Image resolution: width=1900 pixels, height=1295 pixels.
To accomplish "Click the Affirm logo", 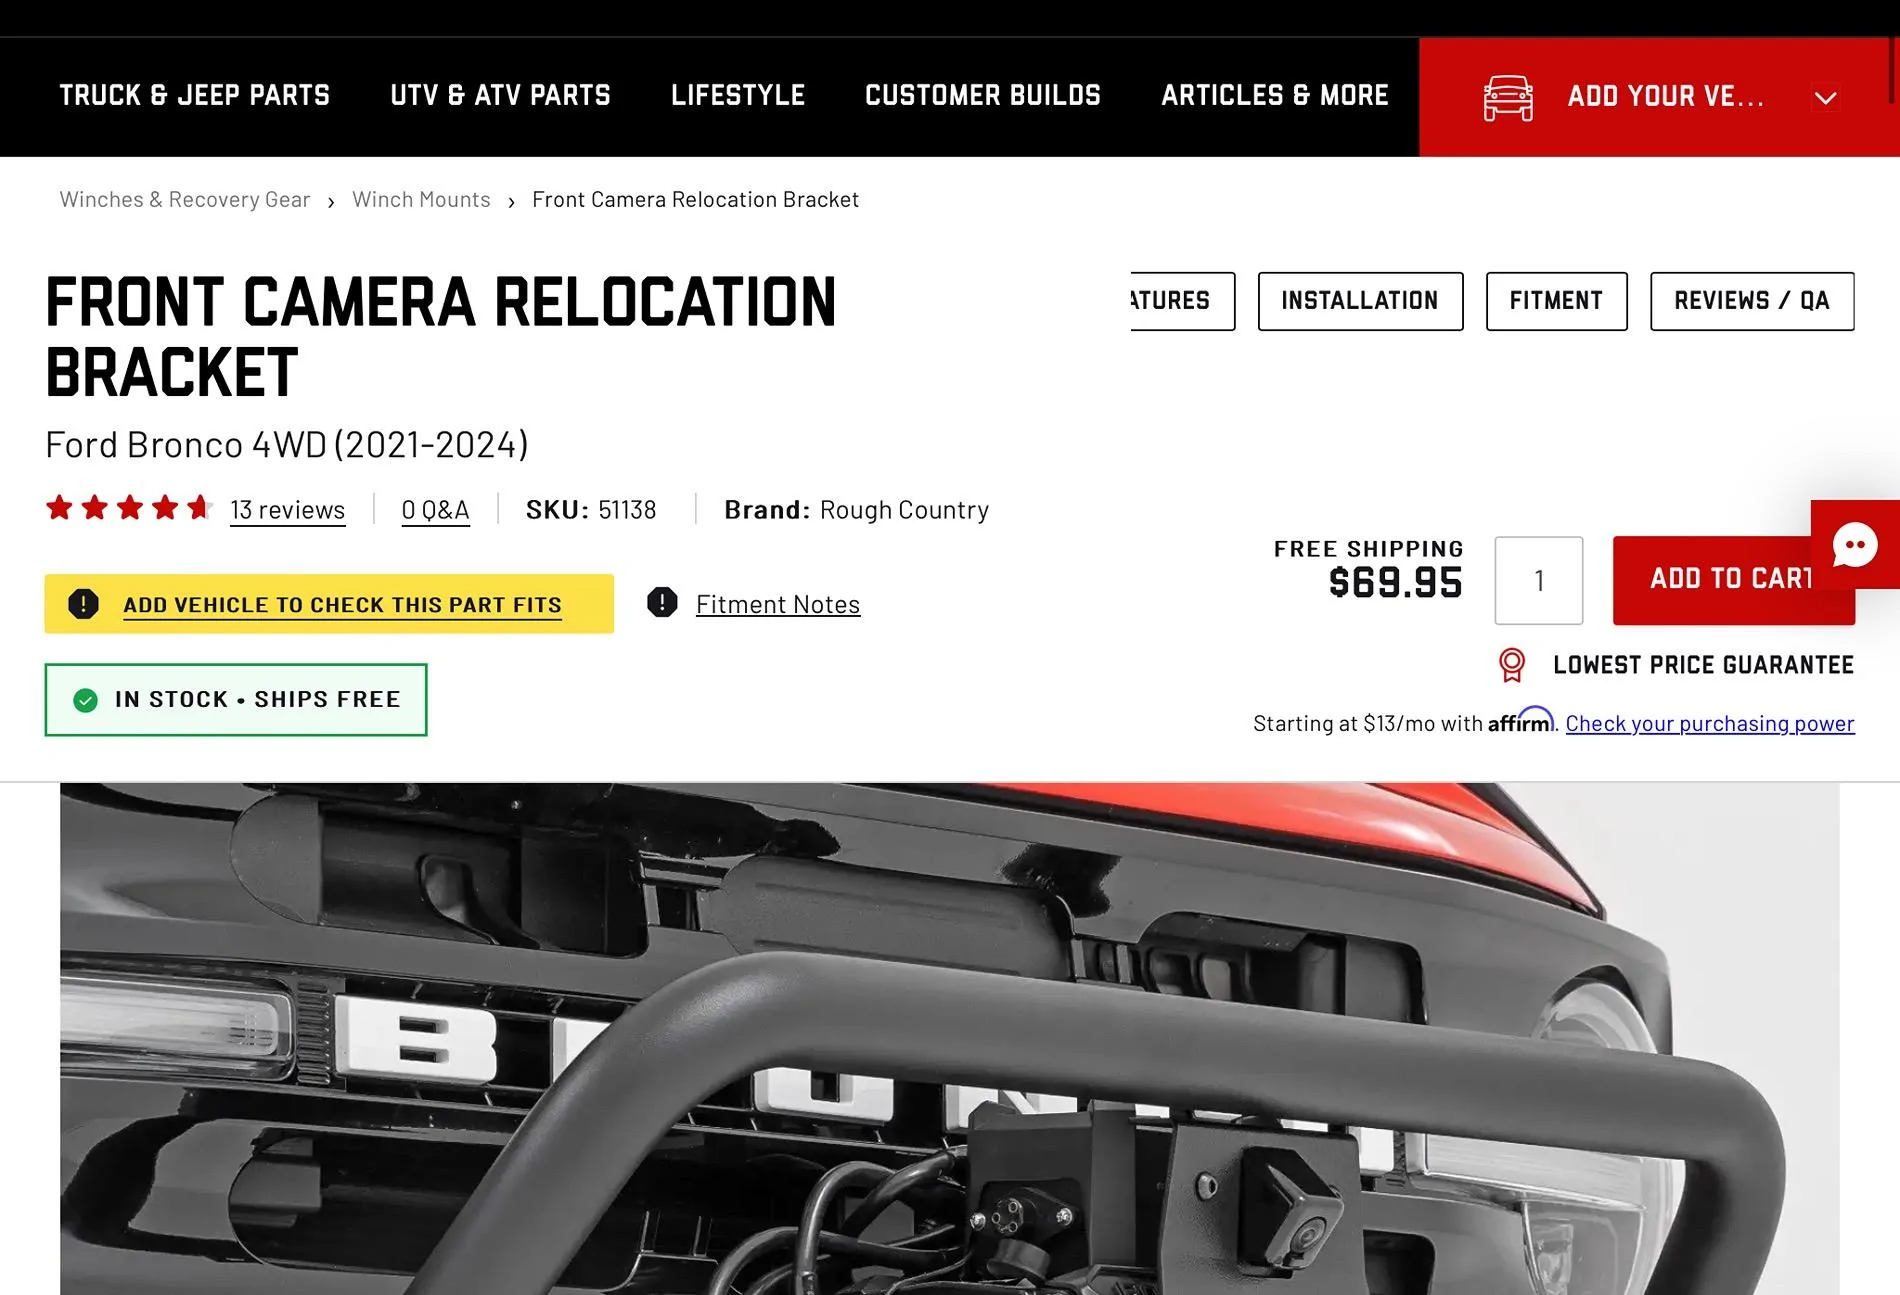I will (1521, 721).
